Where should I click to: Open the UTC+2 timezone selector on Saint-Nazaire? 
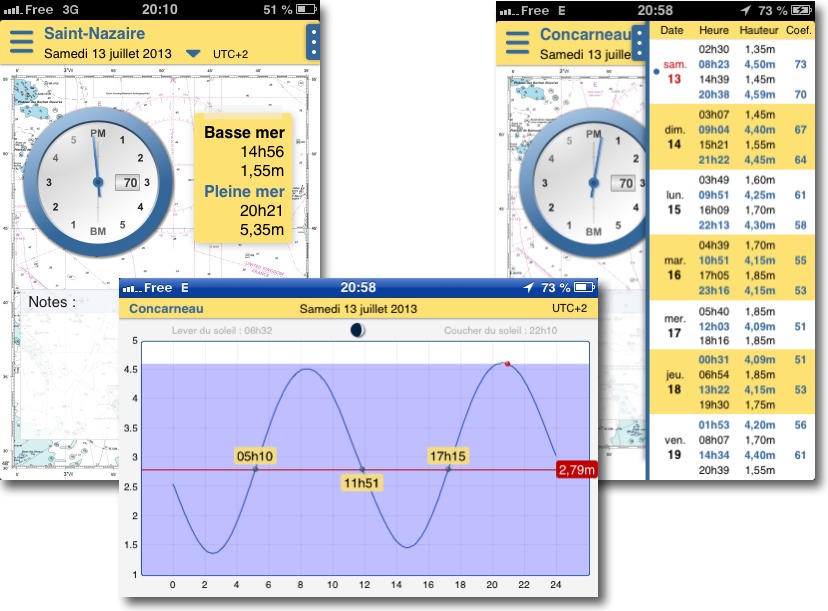coord(232,54)
